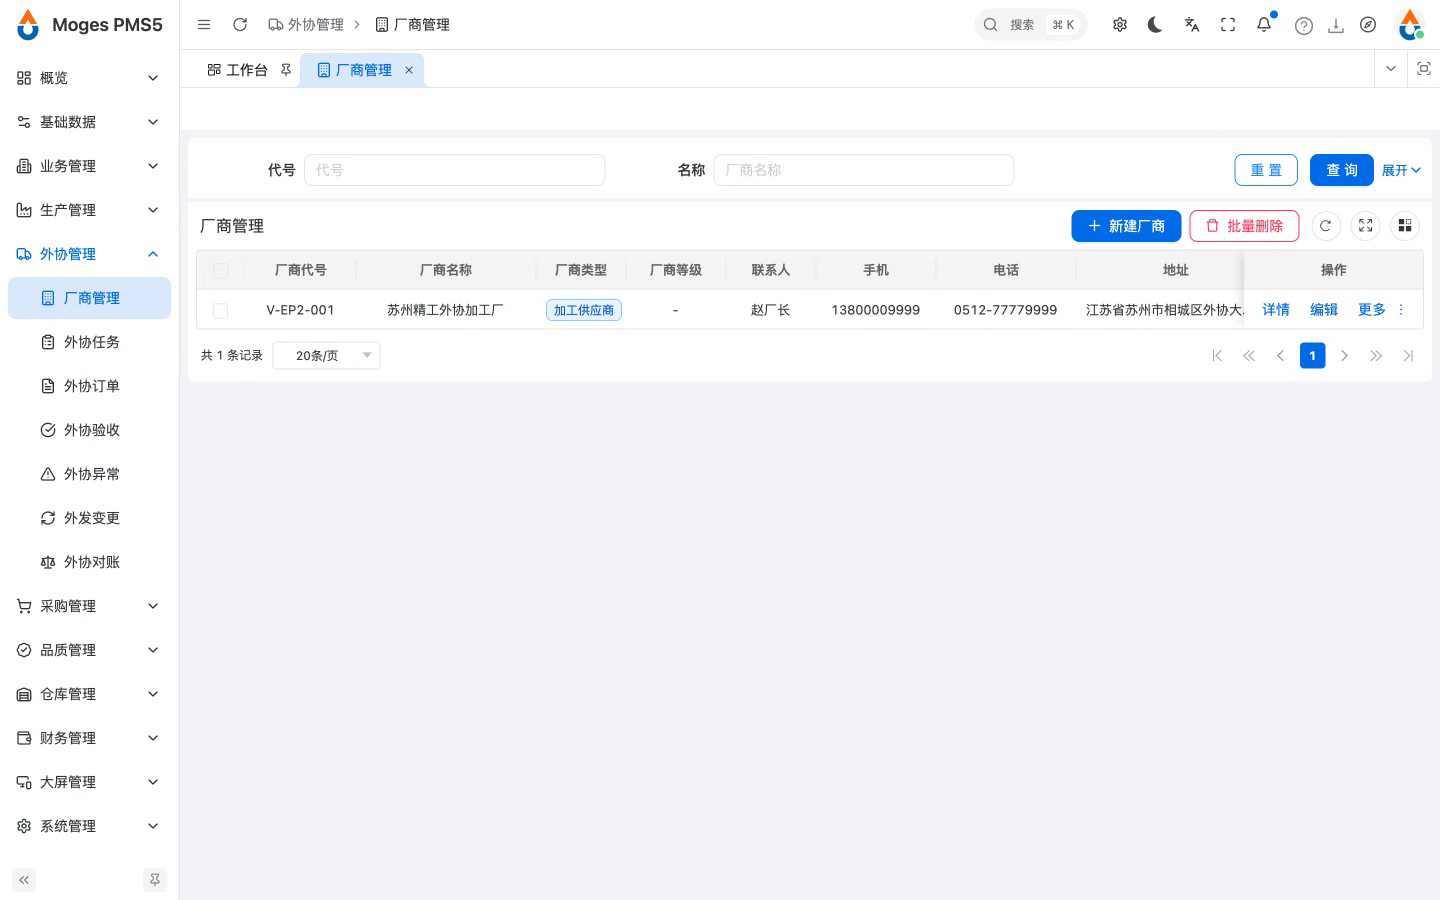The image size is (1440, 900).
Task: Open table column settings grid icon
Action: click(1405, 226)
